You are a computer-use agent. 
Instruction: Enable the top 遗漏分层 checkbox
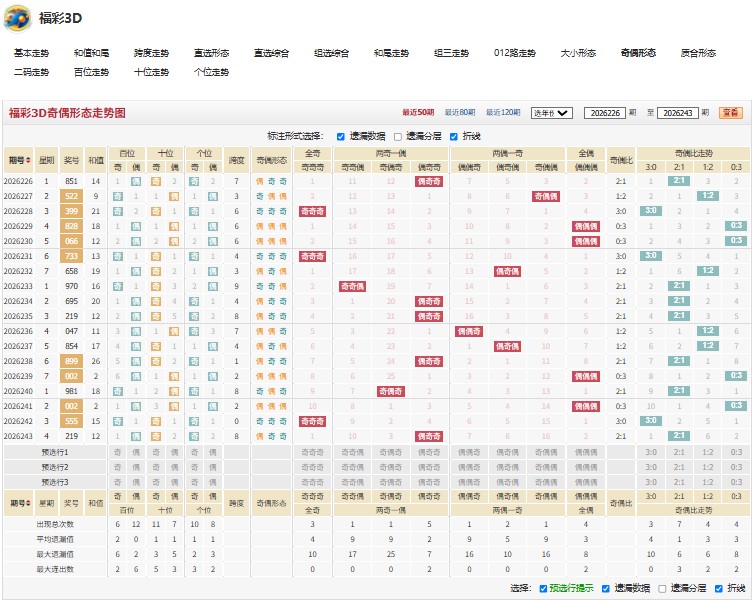click(398, 137)
